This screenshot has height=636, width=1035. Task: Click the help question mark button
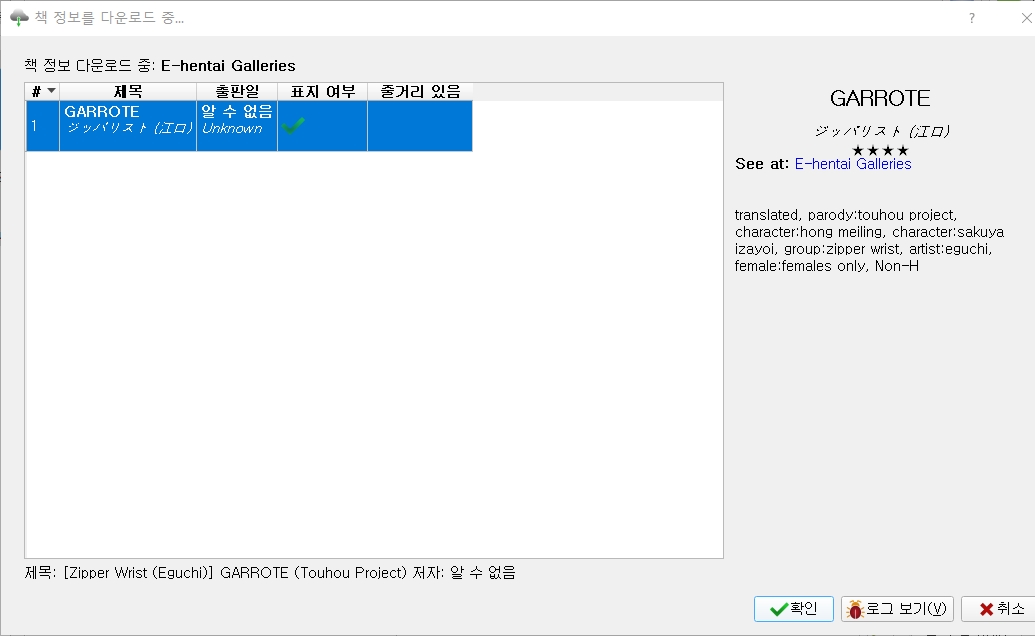click(972, 18)
